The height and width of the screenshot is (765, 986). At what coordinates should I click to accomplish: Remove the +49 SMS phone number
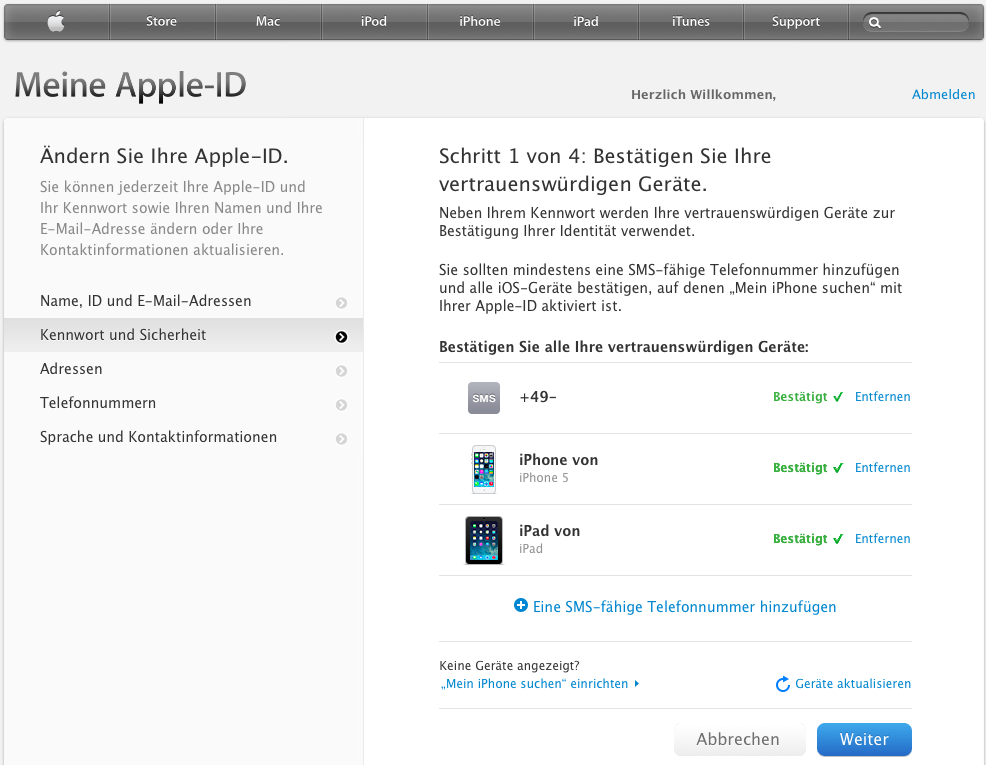click(882, 397)
